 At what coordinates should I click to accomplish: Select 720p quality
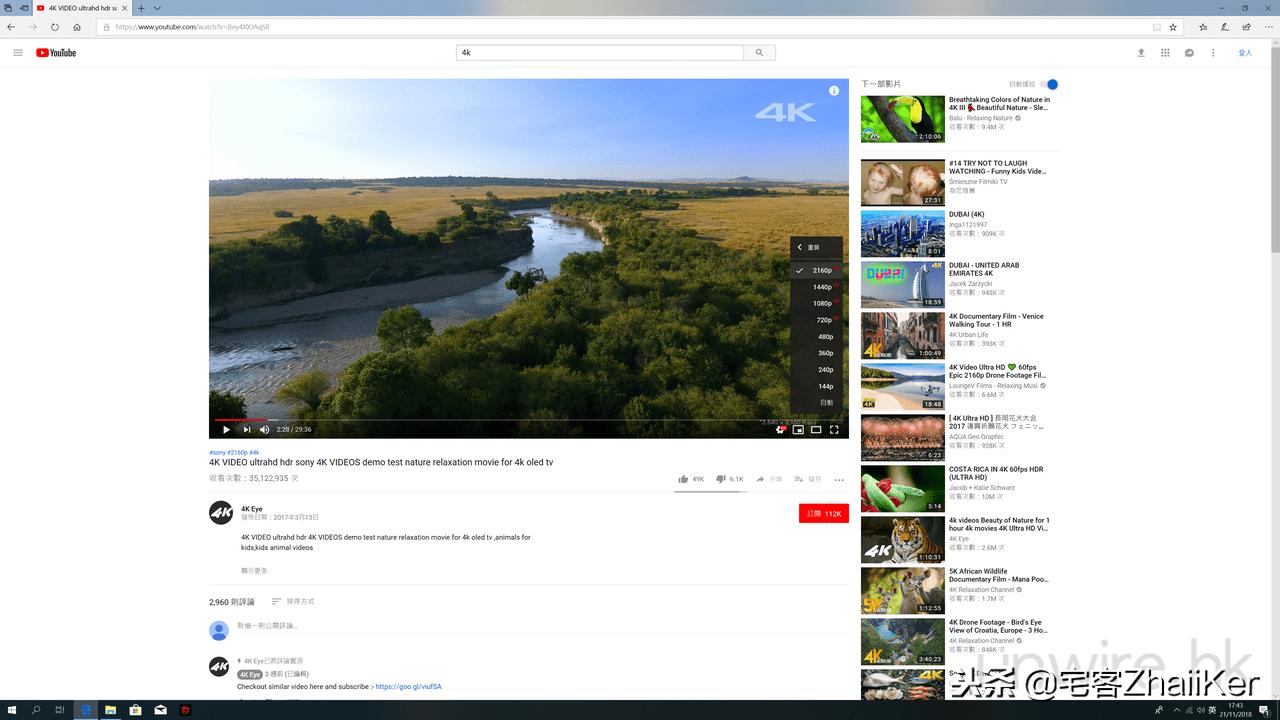click(x=816, y=320)
